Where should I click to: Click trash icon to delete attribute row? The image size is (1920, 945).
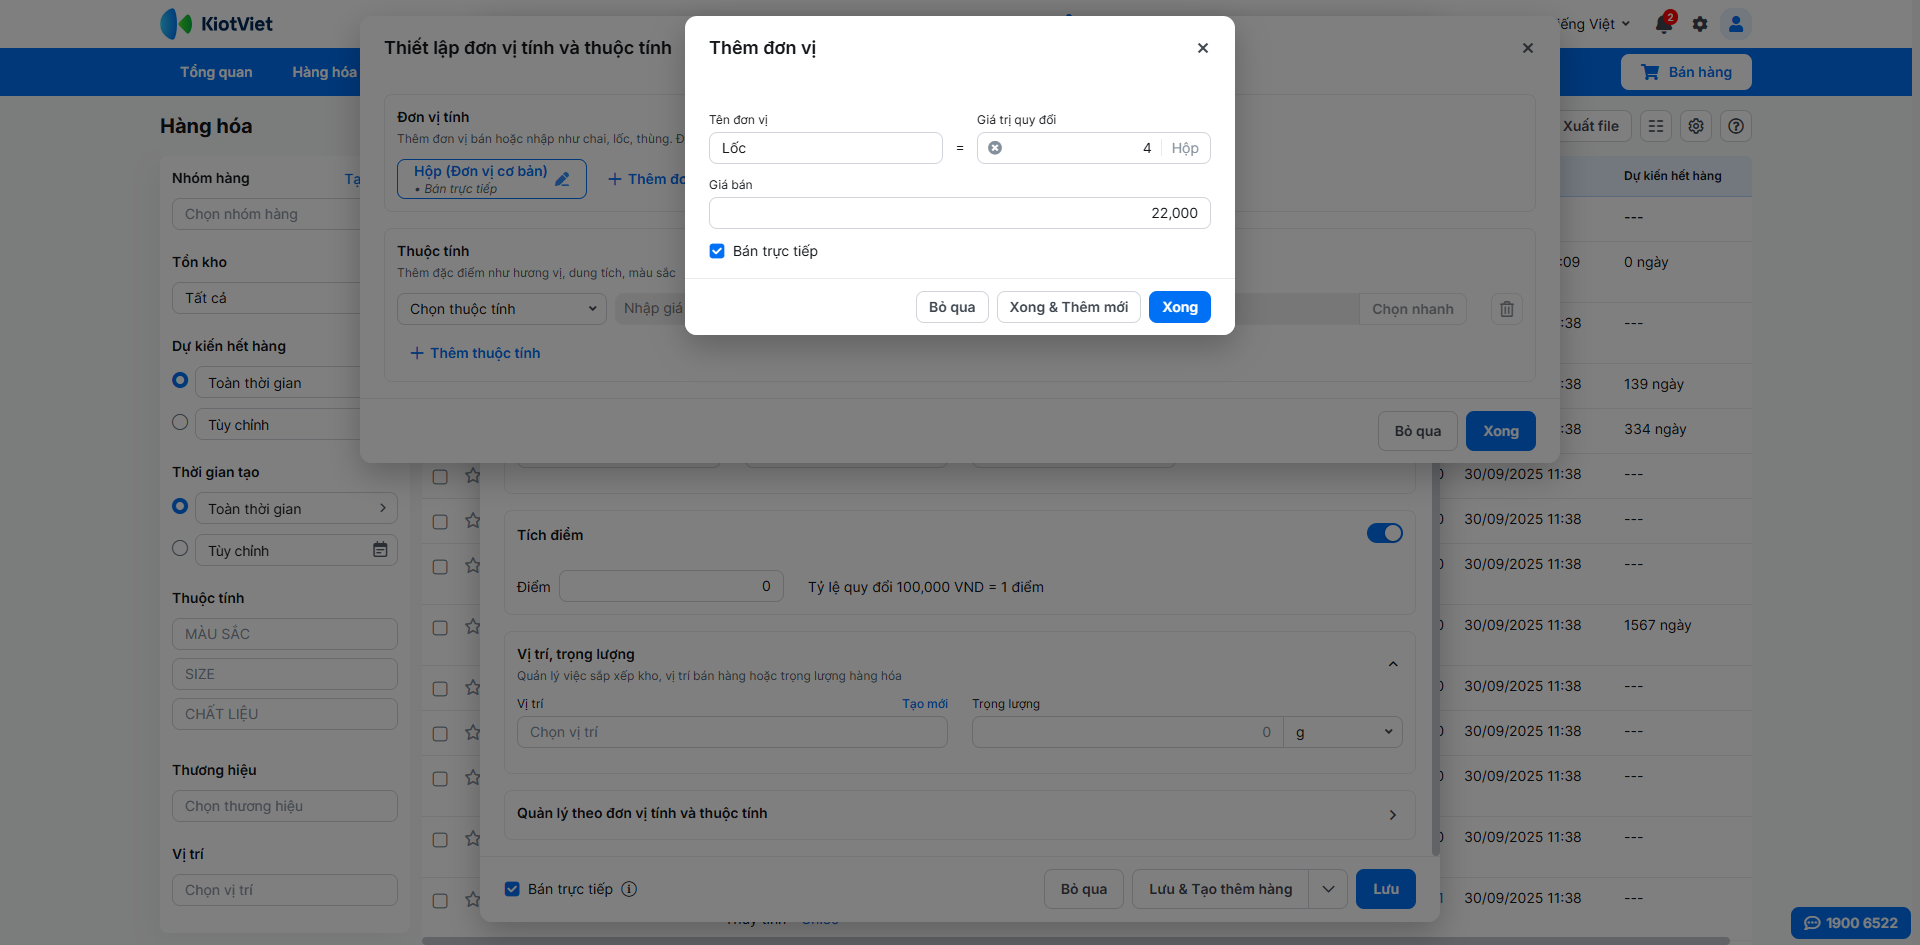pos(1507,309)
